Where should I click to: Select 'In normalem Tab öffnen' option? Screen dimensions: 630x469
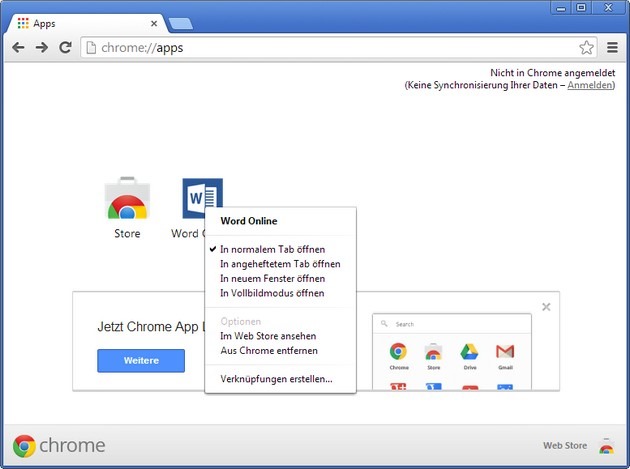(x=280, y=250)
